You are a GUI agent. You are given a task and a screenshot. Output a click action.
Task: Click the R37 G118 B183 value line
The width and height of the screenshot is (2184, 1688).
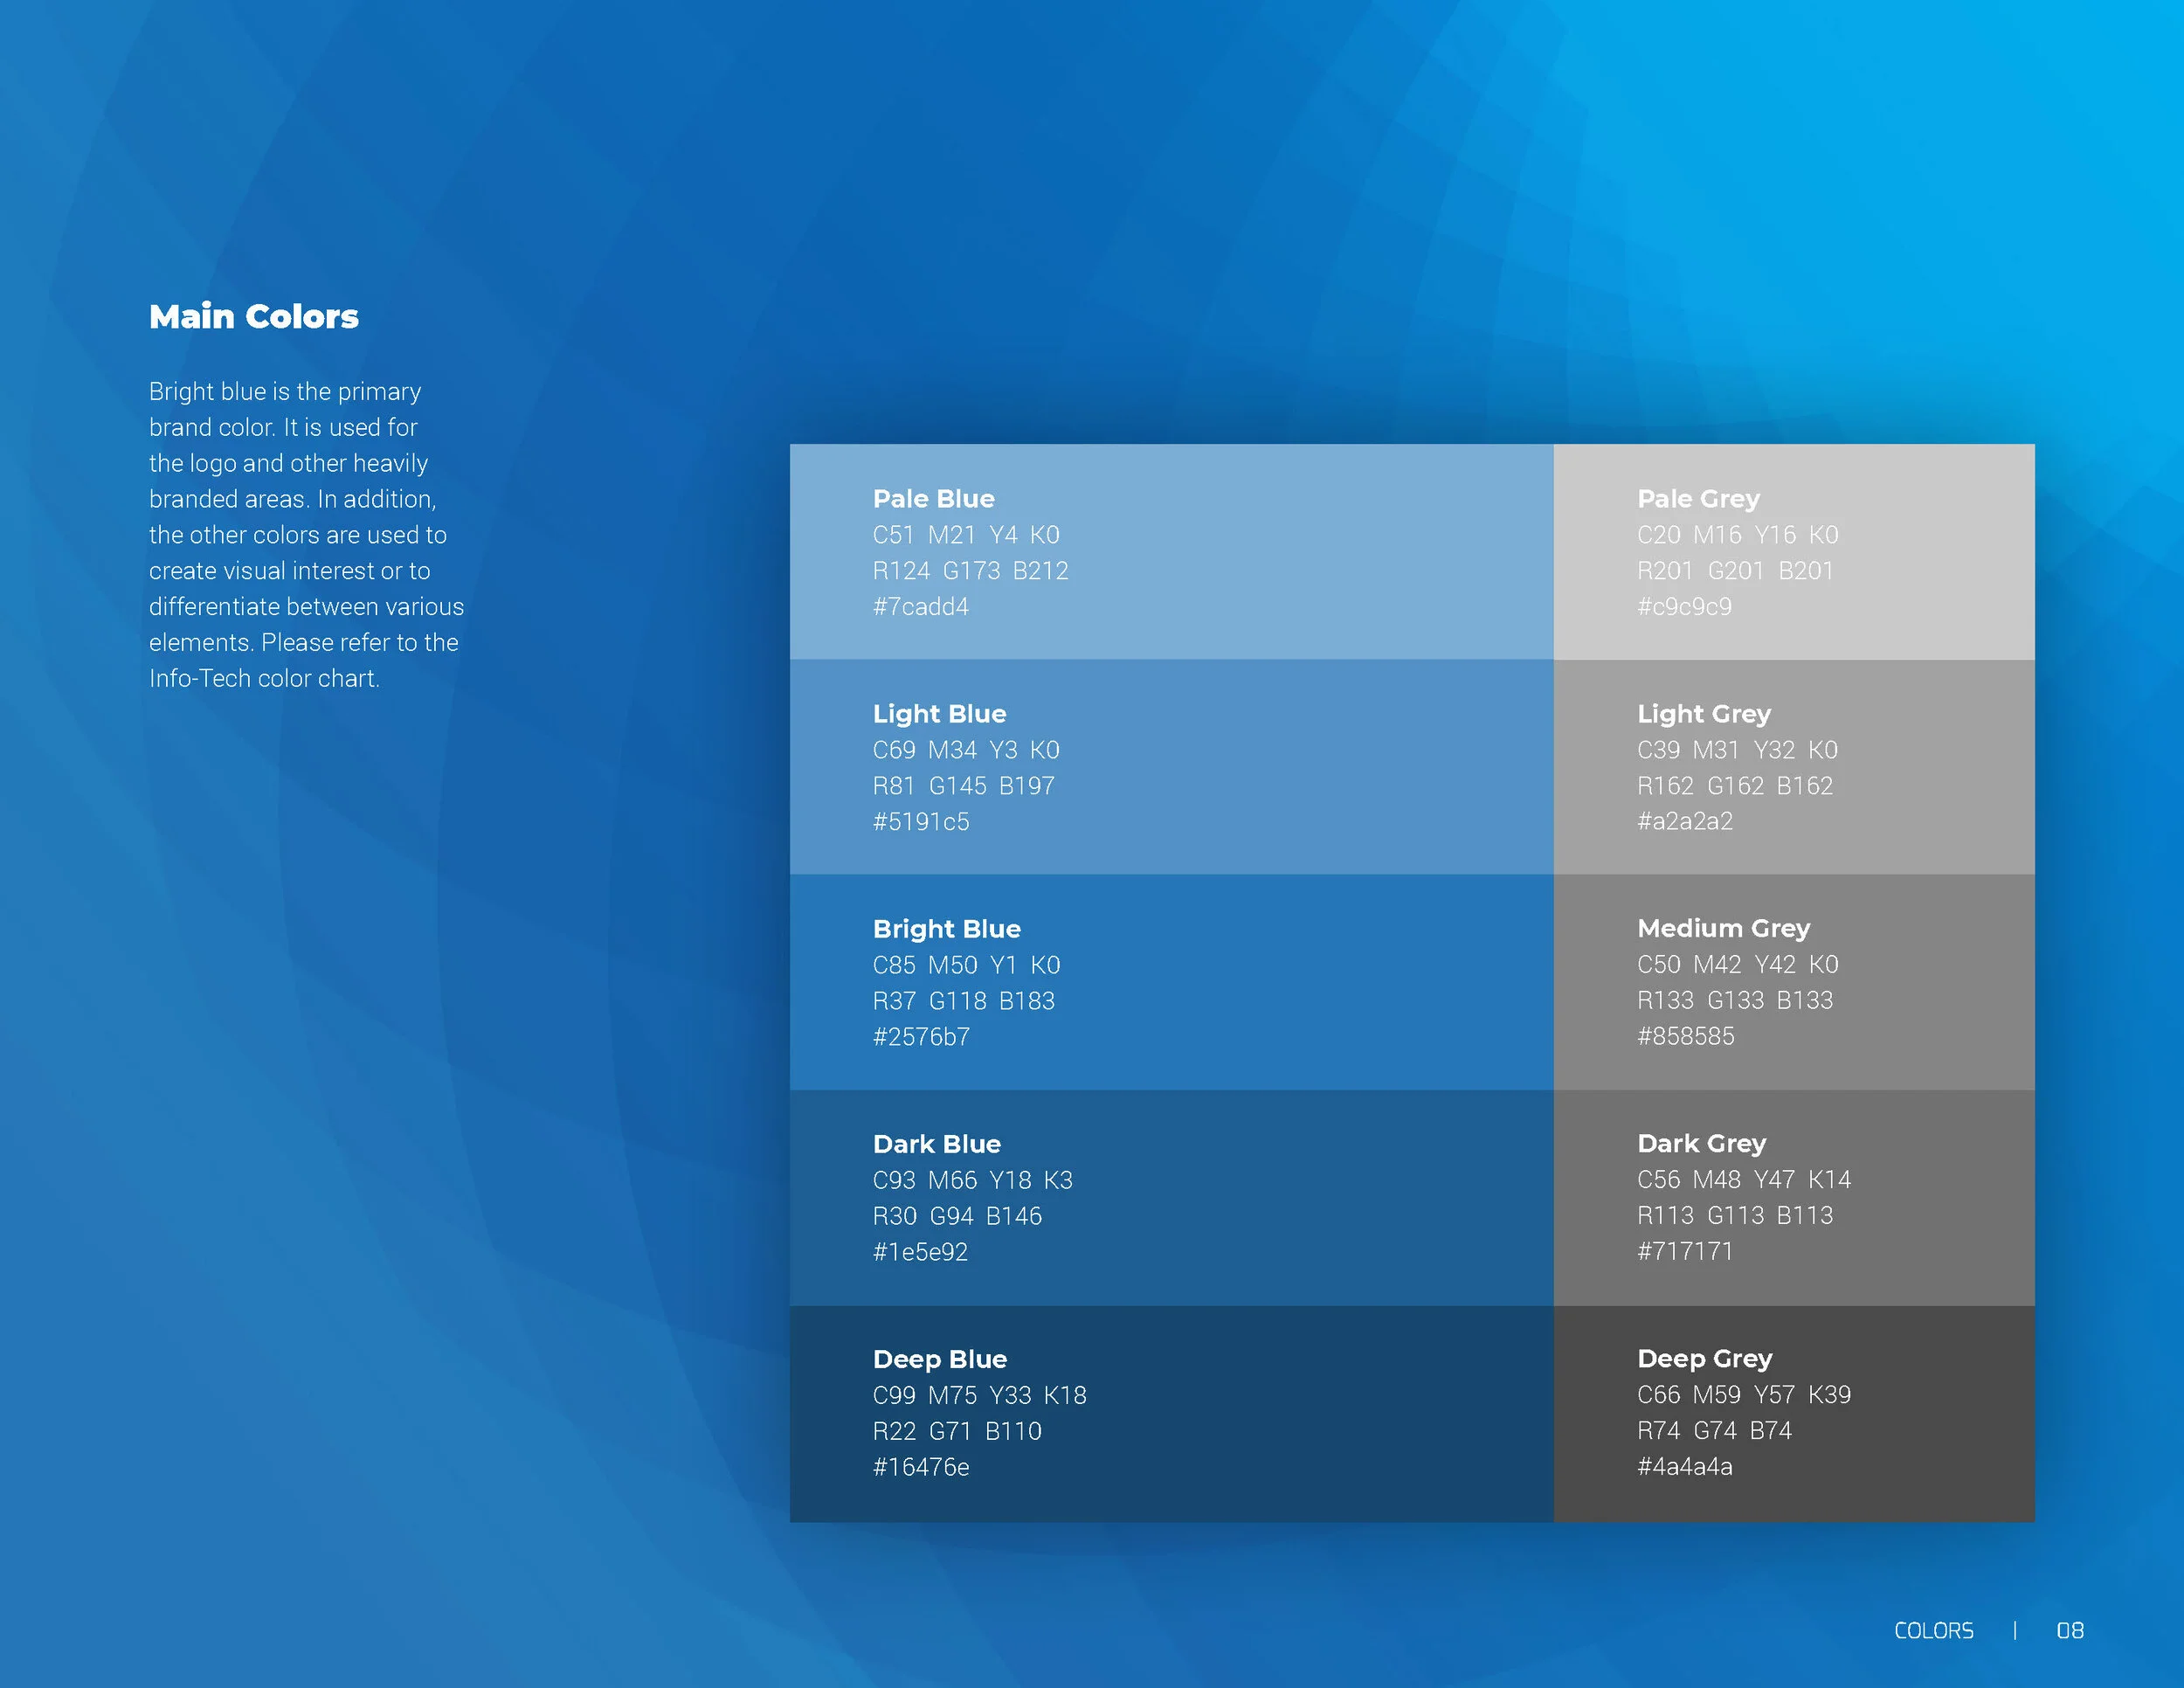click(x=963, y=1001)
